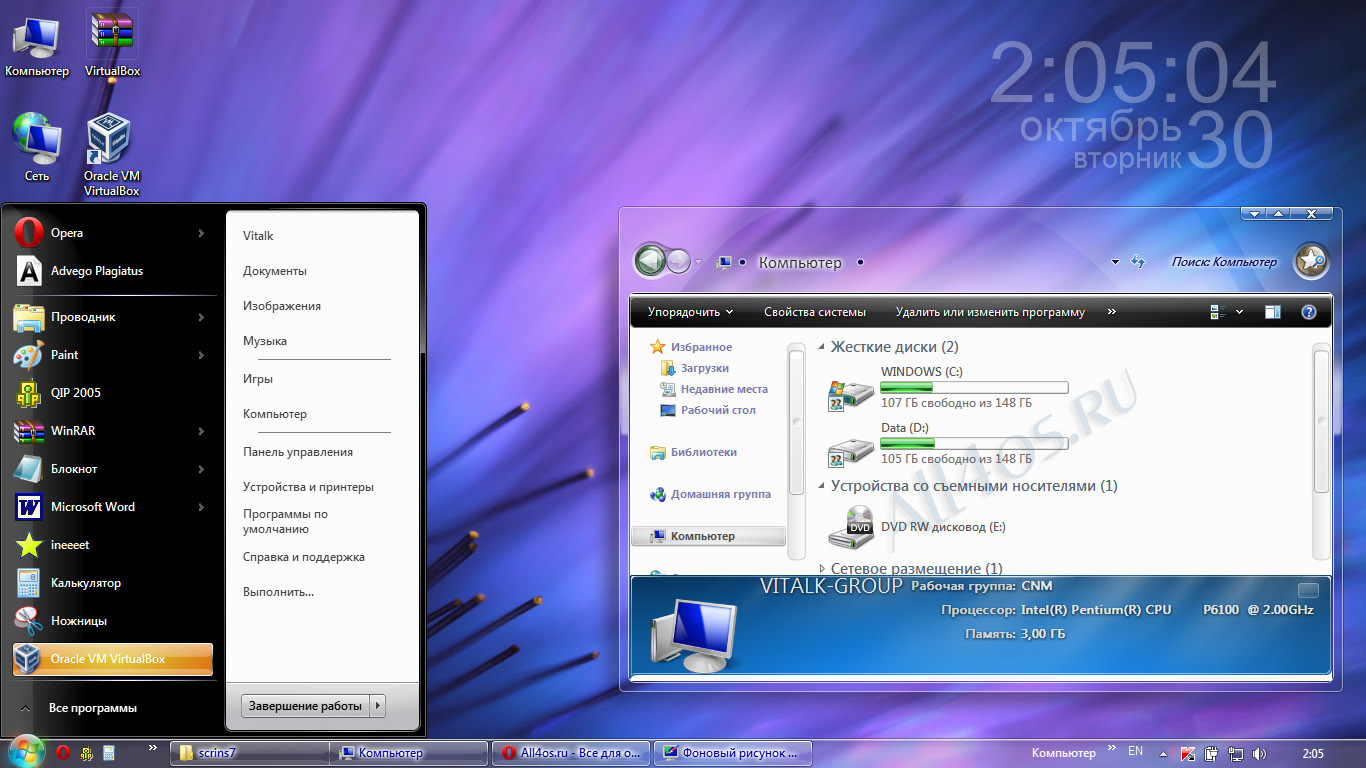Click the volume speaker tray icon

[x=1259, y=753]
